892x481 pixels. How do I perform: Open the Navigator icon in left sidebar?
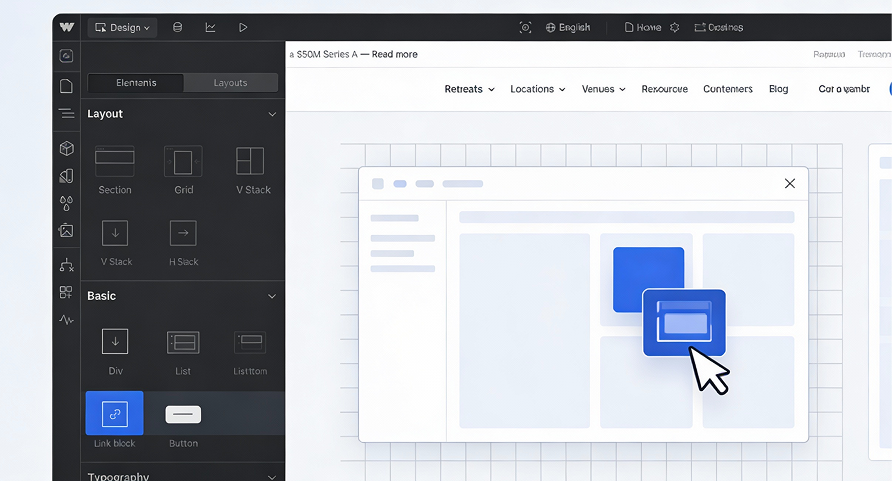pos(66,114)
